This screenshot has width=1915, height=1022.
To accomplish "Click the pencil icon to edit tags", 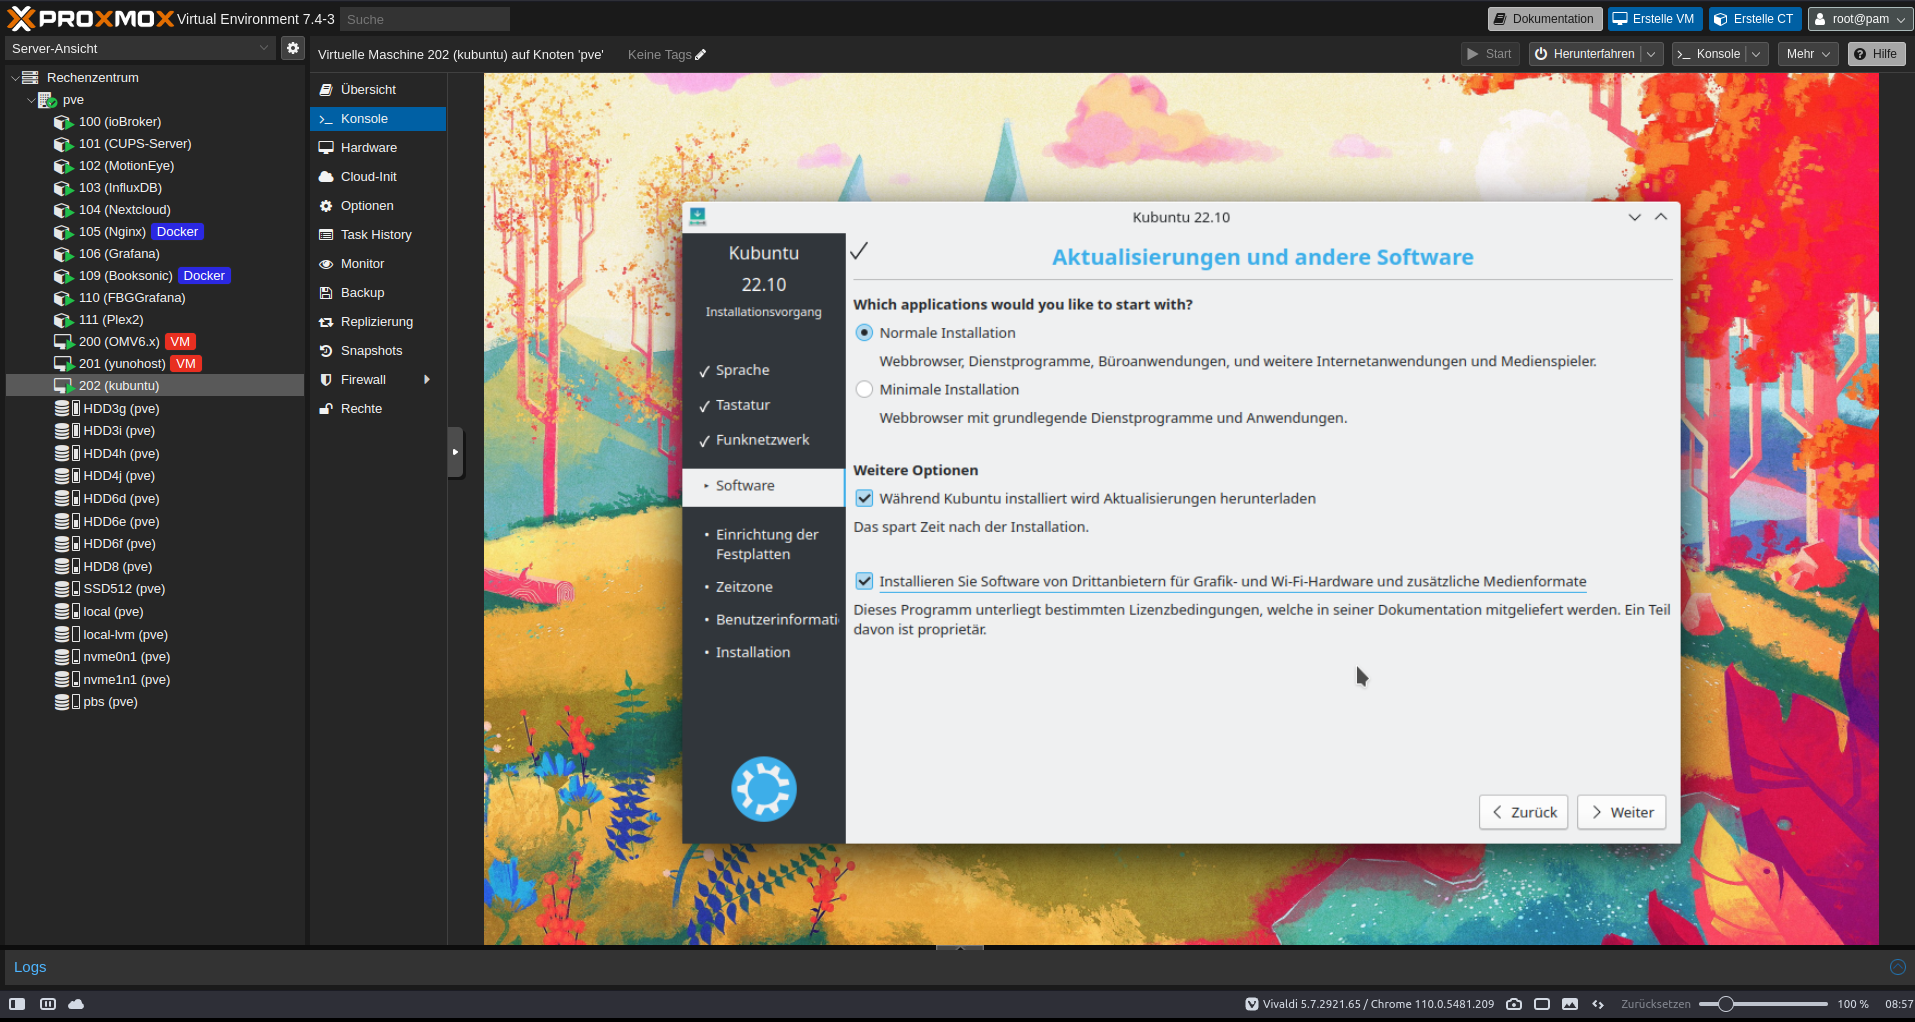I will click(700, 55).
